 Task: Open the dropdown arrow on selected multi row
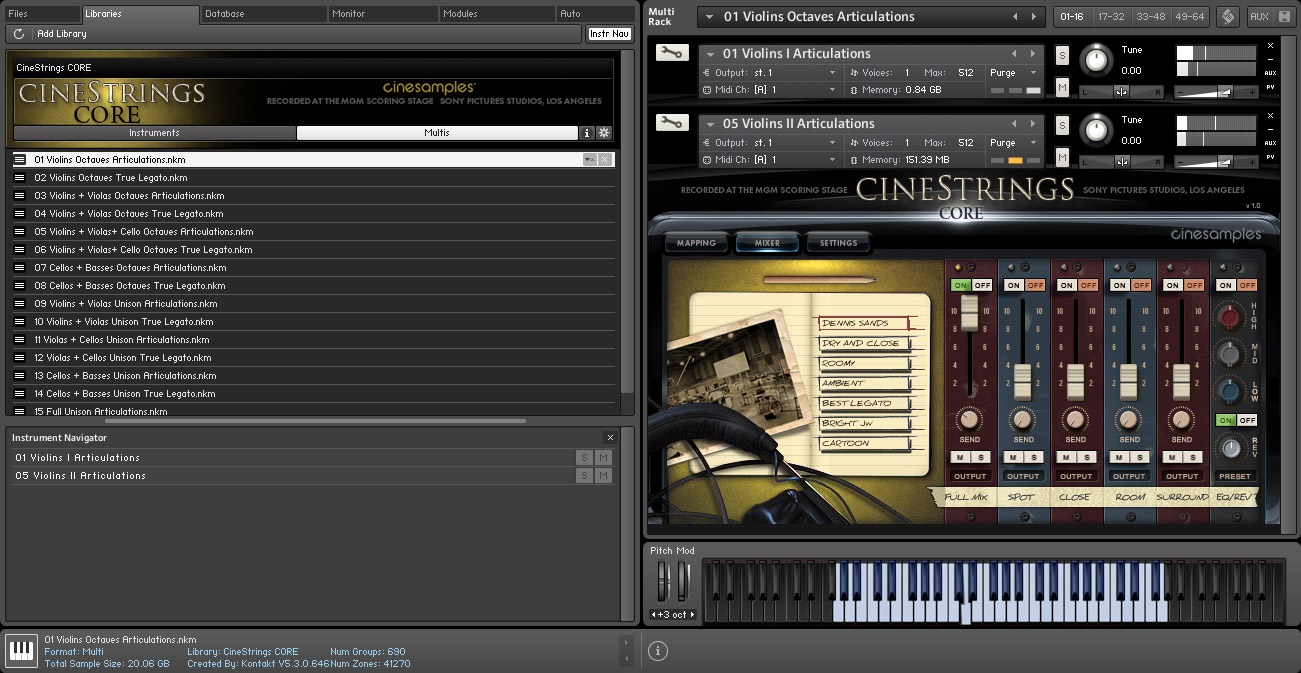(589, 160)
